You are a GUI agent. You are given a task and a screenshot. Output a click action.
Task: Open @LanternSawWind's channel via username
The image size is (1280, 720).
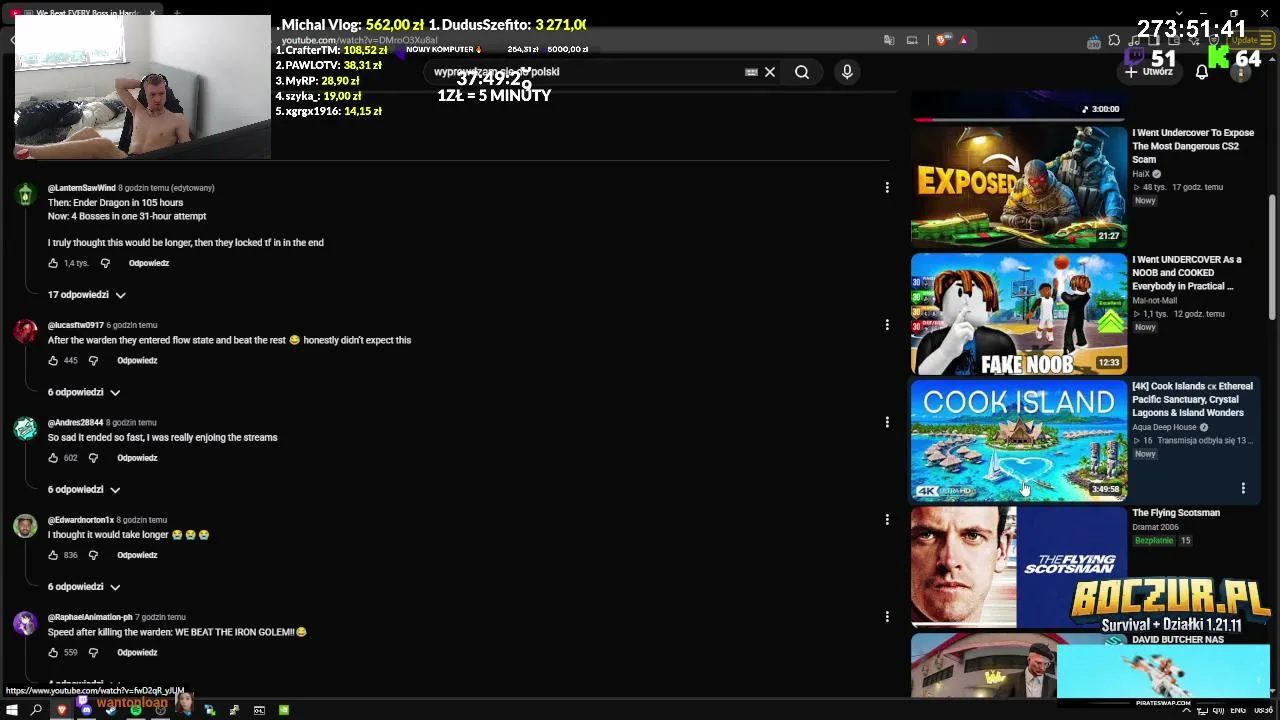pos(82,188)
